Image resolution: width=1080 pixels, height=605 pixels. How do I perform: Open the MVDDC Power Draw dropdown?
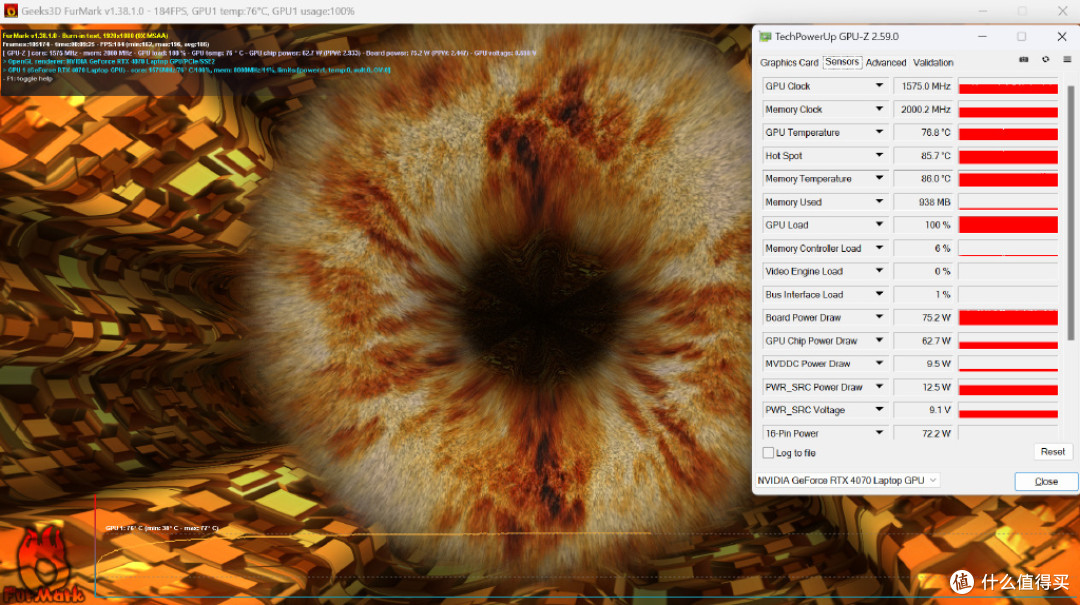coord(879,364)
